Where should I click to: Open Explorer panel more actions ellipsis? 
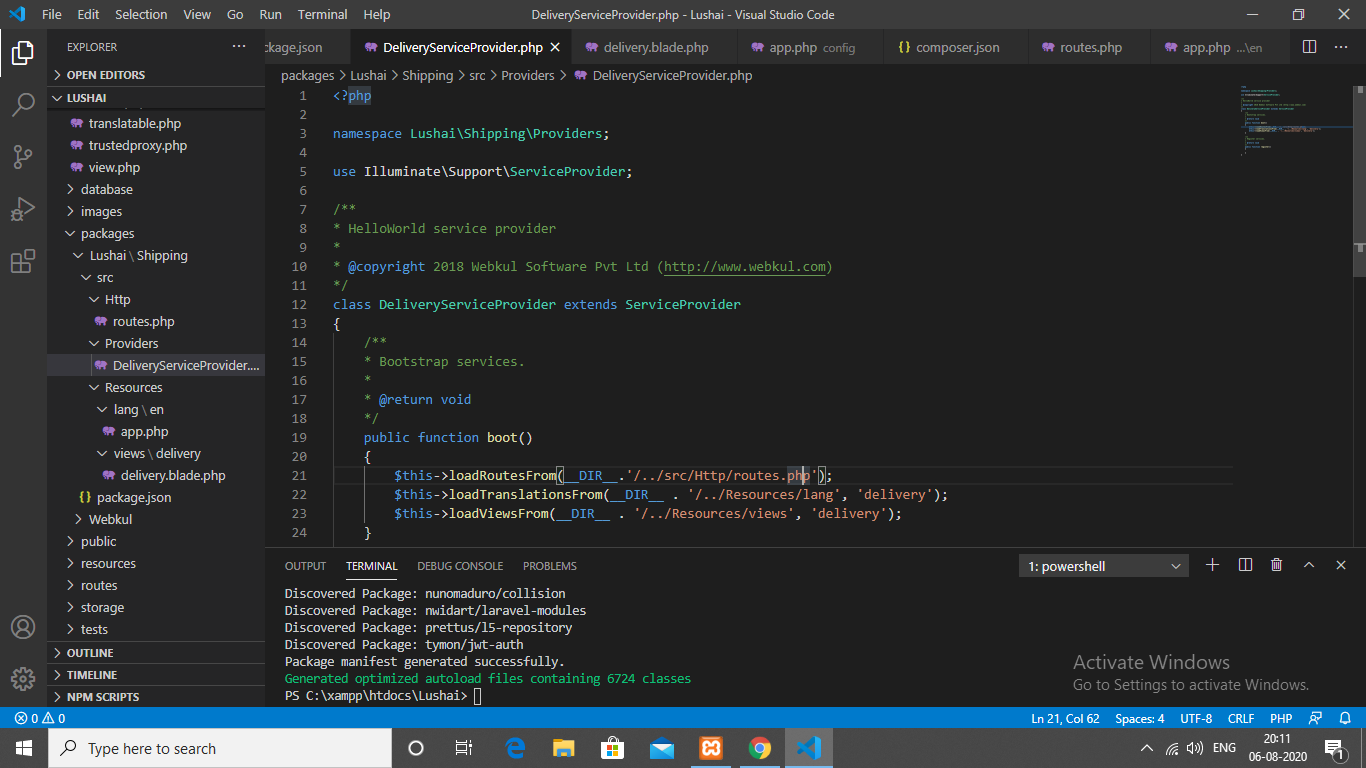(238, 47)
